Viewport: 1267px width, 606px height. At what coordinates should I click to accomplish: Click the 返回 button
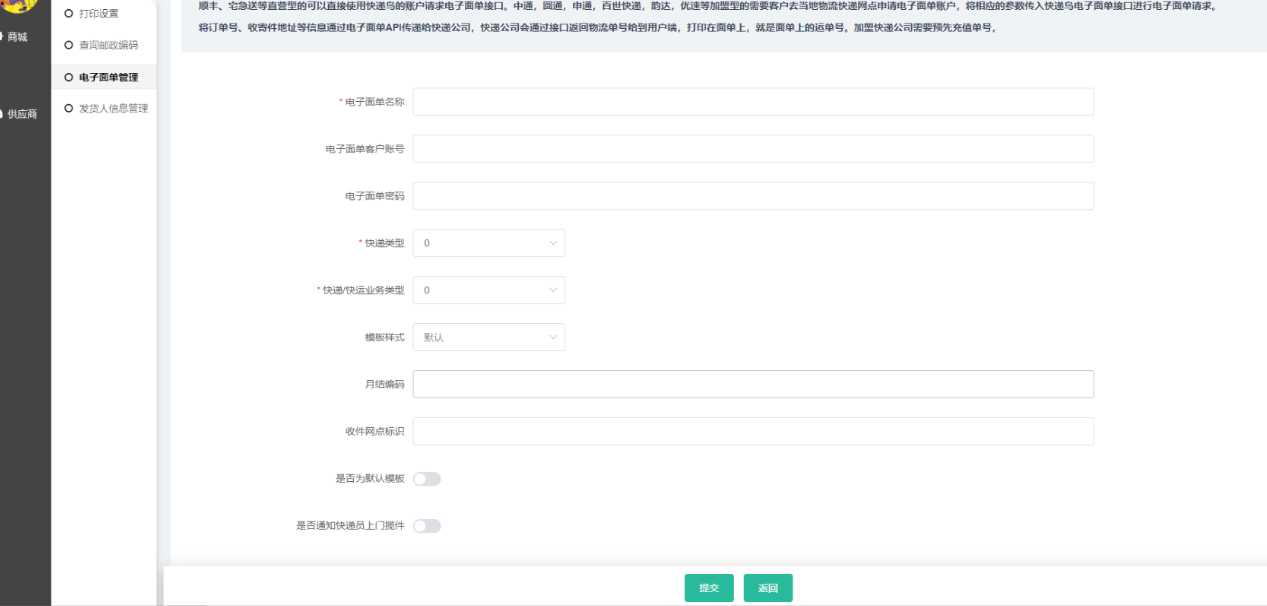768,588
